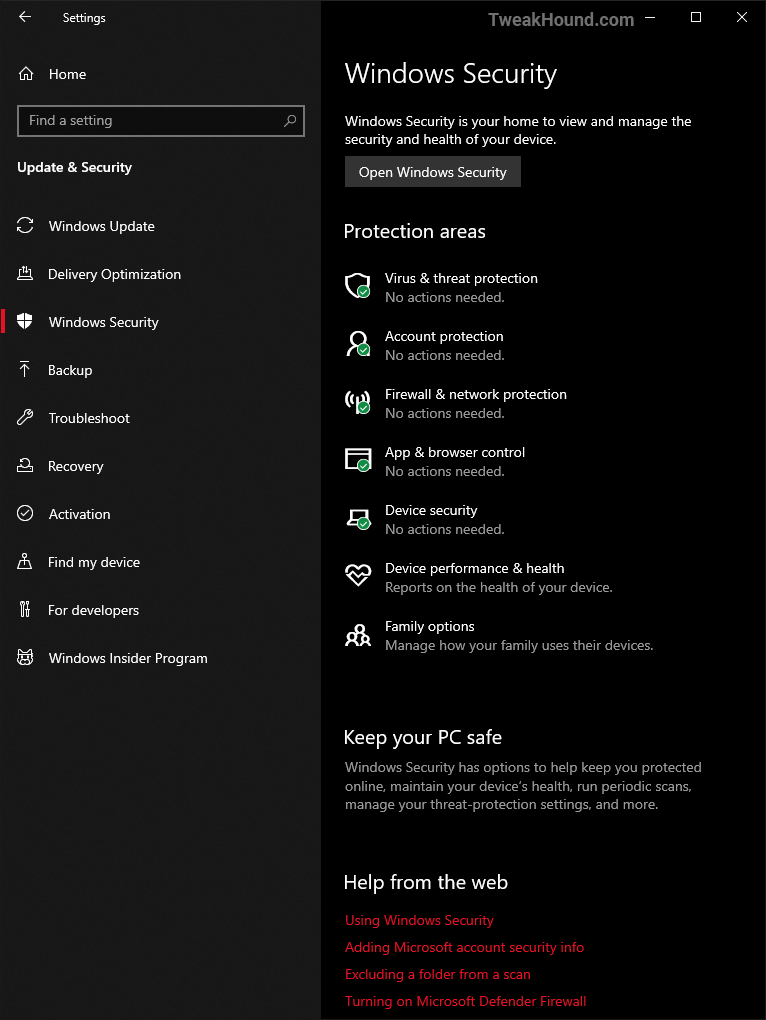Minimize the Settings window
Image resolution: width=766 pixels, height=1020 pixels.
650,18
